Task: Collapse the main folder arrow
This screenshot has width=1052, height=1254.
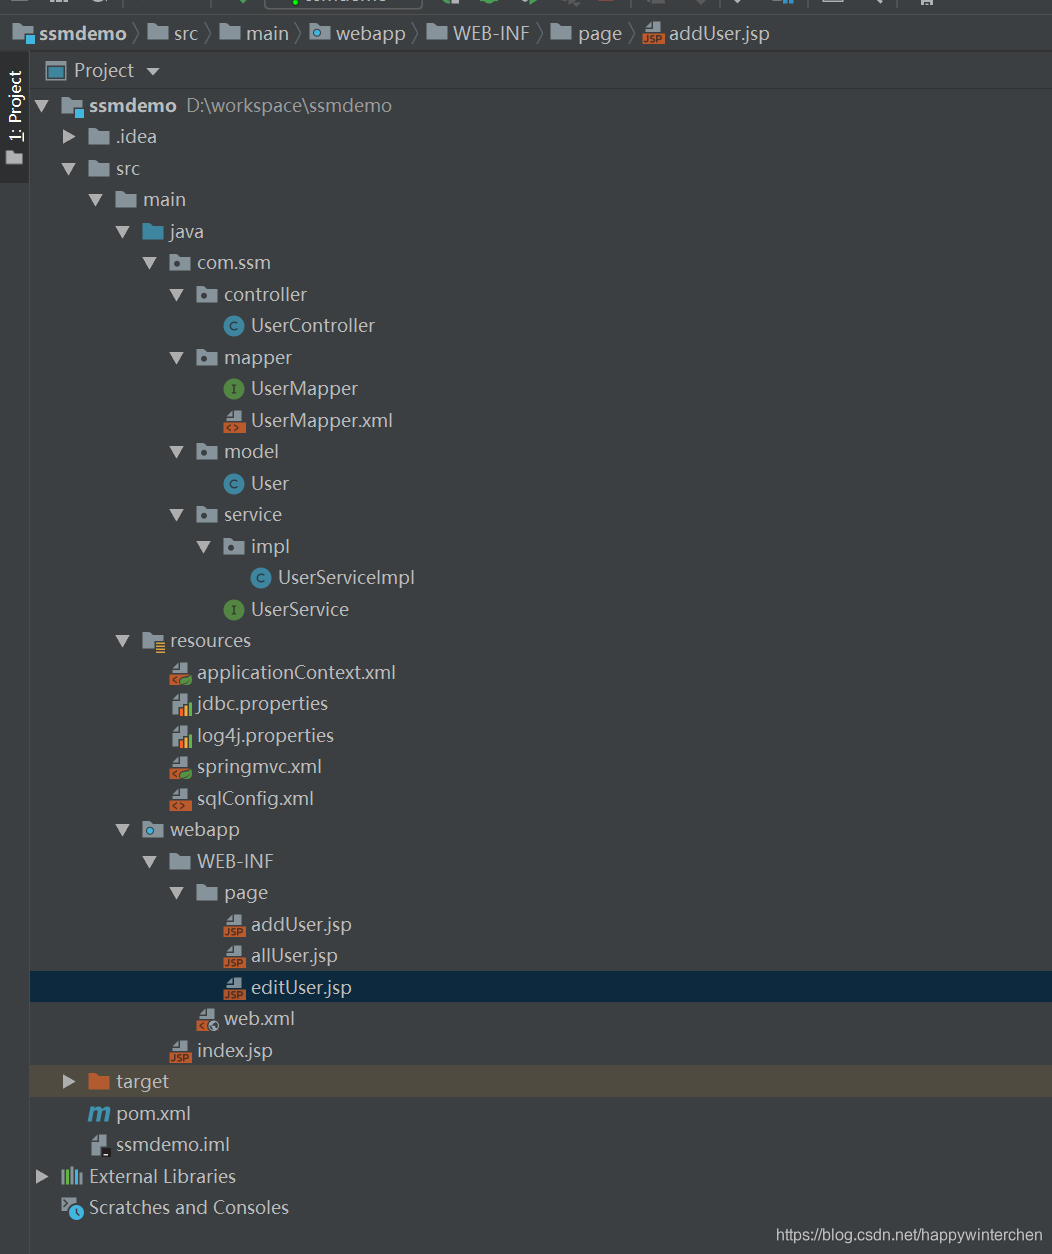Action: point(96,200)
